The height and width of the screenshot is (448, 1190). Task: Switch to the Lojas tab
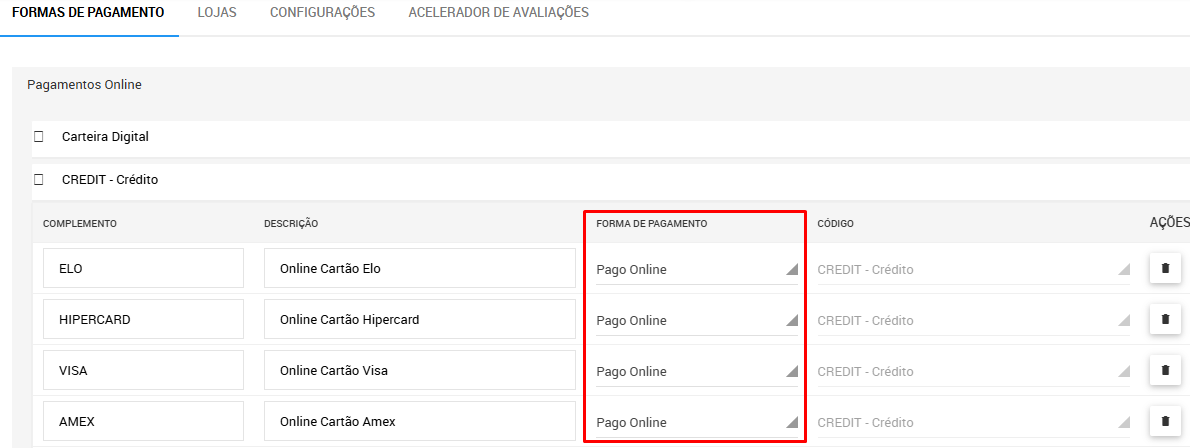[216, 13]
